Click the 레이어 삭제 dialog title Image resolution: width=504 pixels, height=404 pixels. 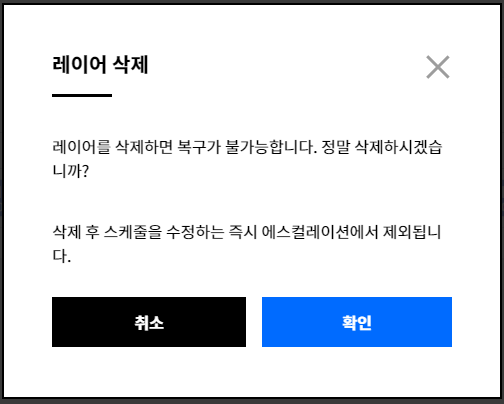(x=100, y=64)
